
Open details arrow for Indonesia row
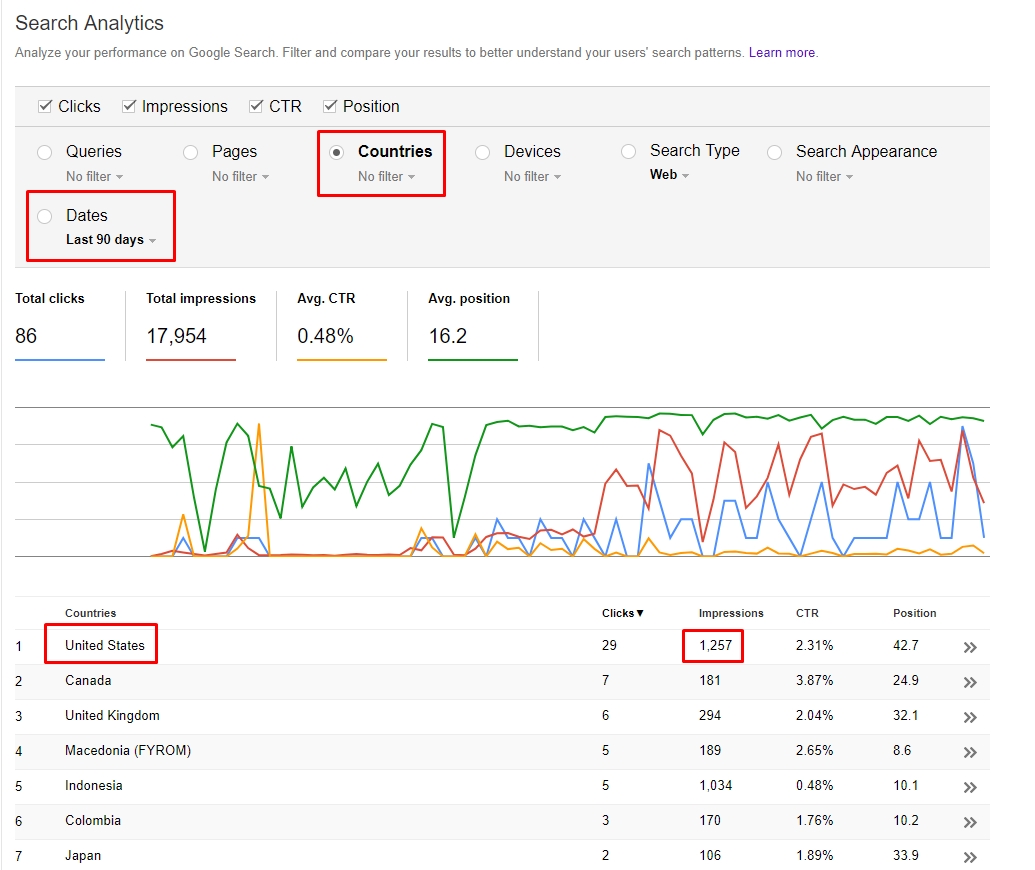(x=969, y=787)
